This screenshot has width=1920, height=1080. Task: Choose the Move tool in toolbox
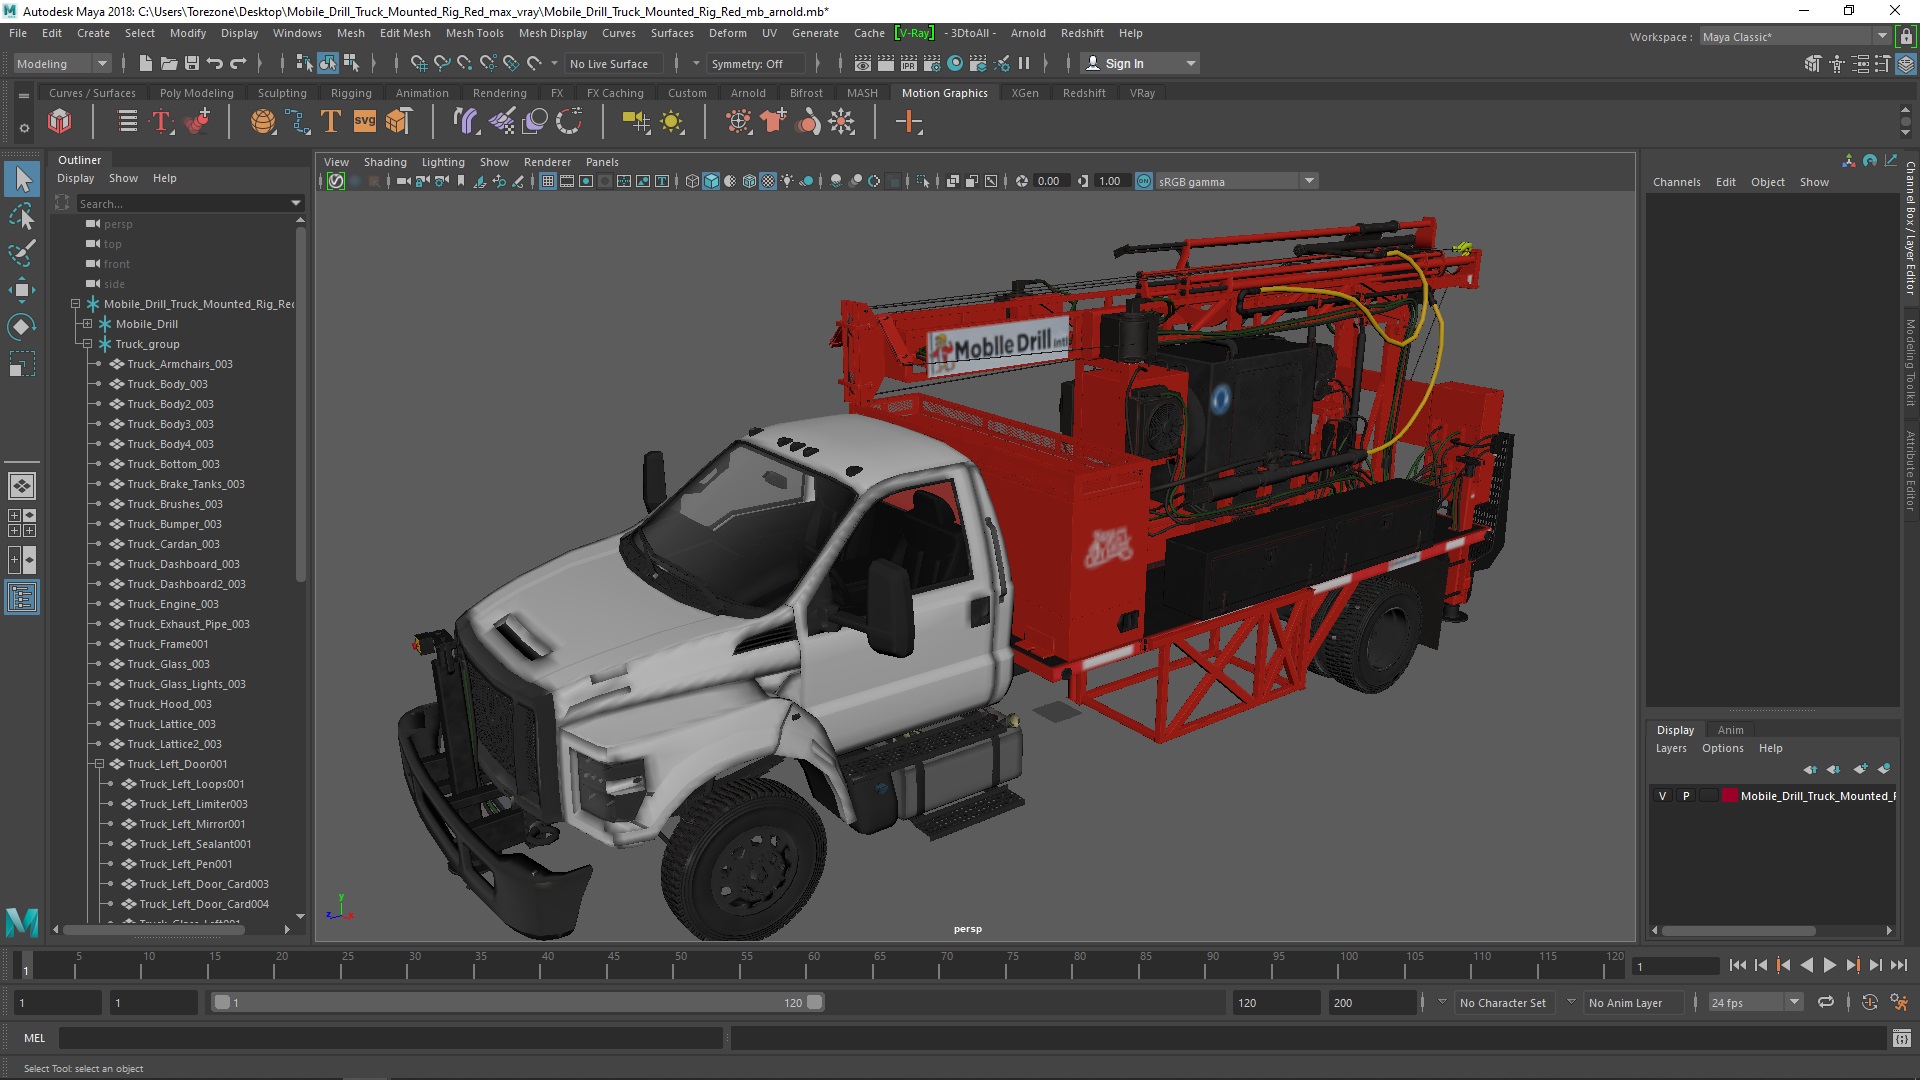click(22, 290)
